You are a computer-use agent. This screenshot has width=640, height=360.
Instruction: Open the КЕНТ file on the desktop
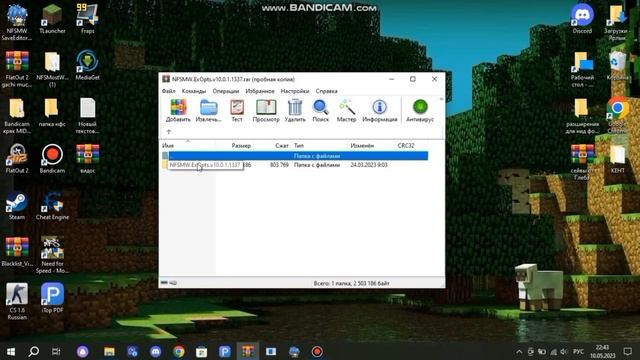617,159
